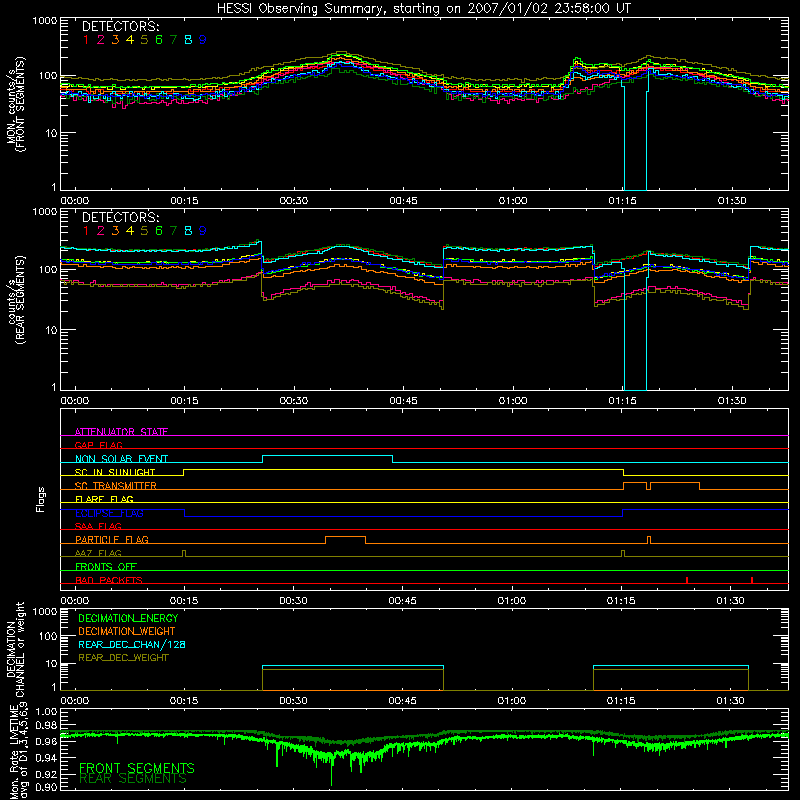
Task: Click 1.00 y-axis label of livetime plot
Action: 46,711
